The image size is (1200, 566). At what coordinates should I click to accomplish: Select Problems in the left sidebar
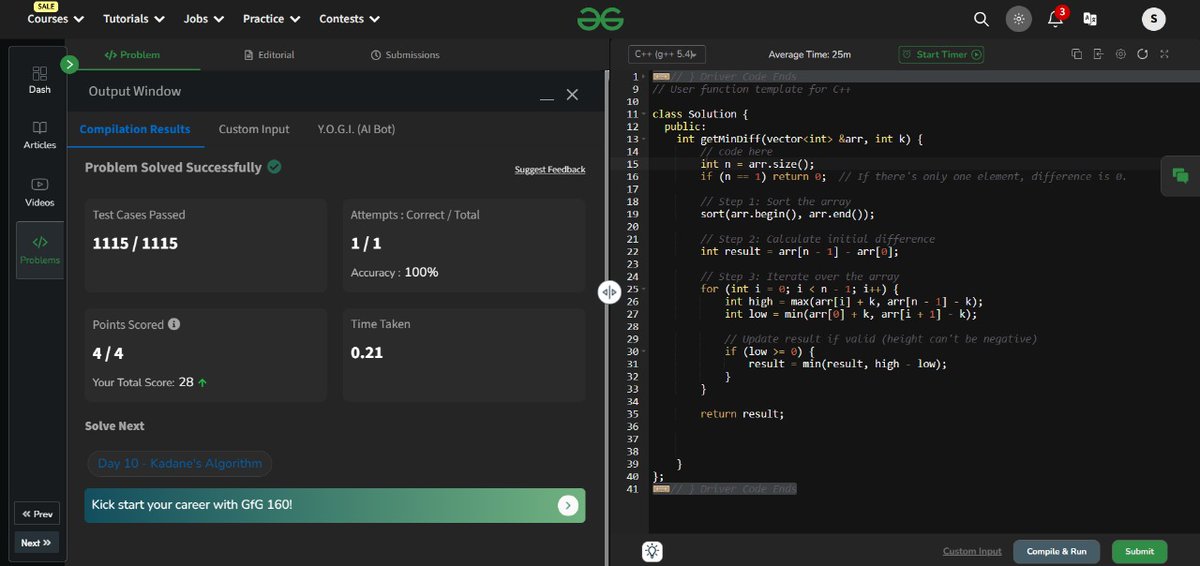click(x=39, y=250)
